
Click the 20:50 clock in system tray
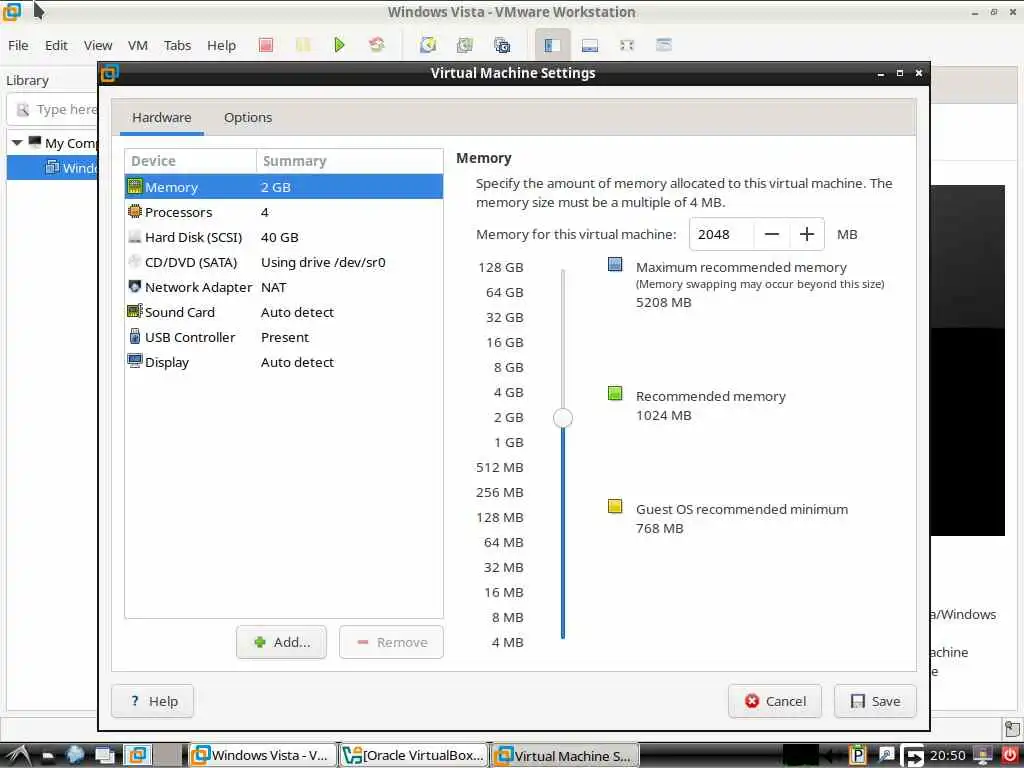tap(948, 756)
